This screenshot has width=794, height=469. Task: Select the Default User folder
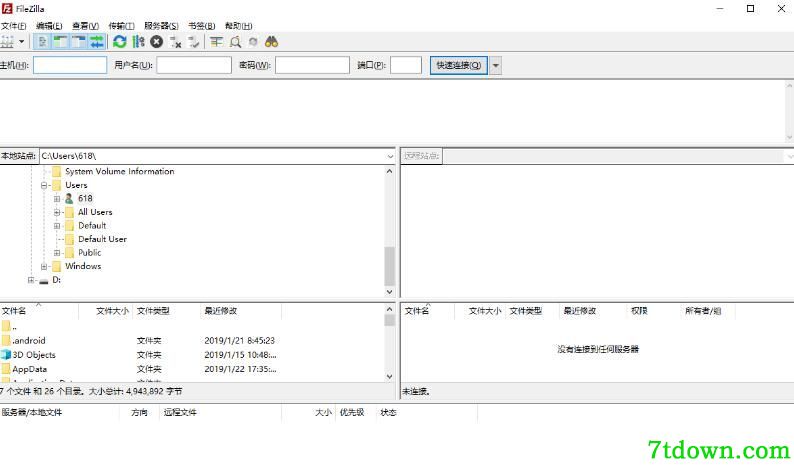[102, 239]
